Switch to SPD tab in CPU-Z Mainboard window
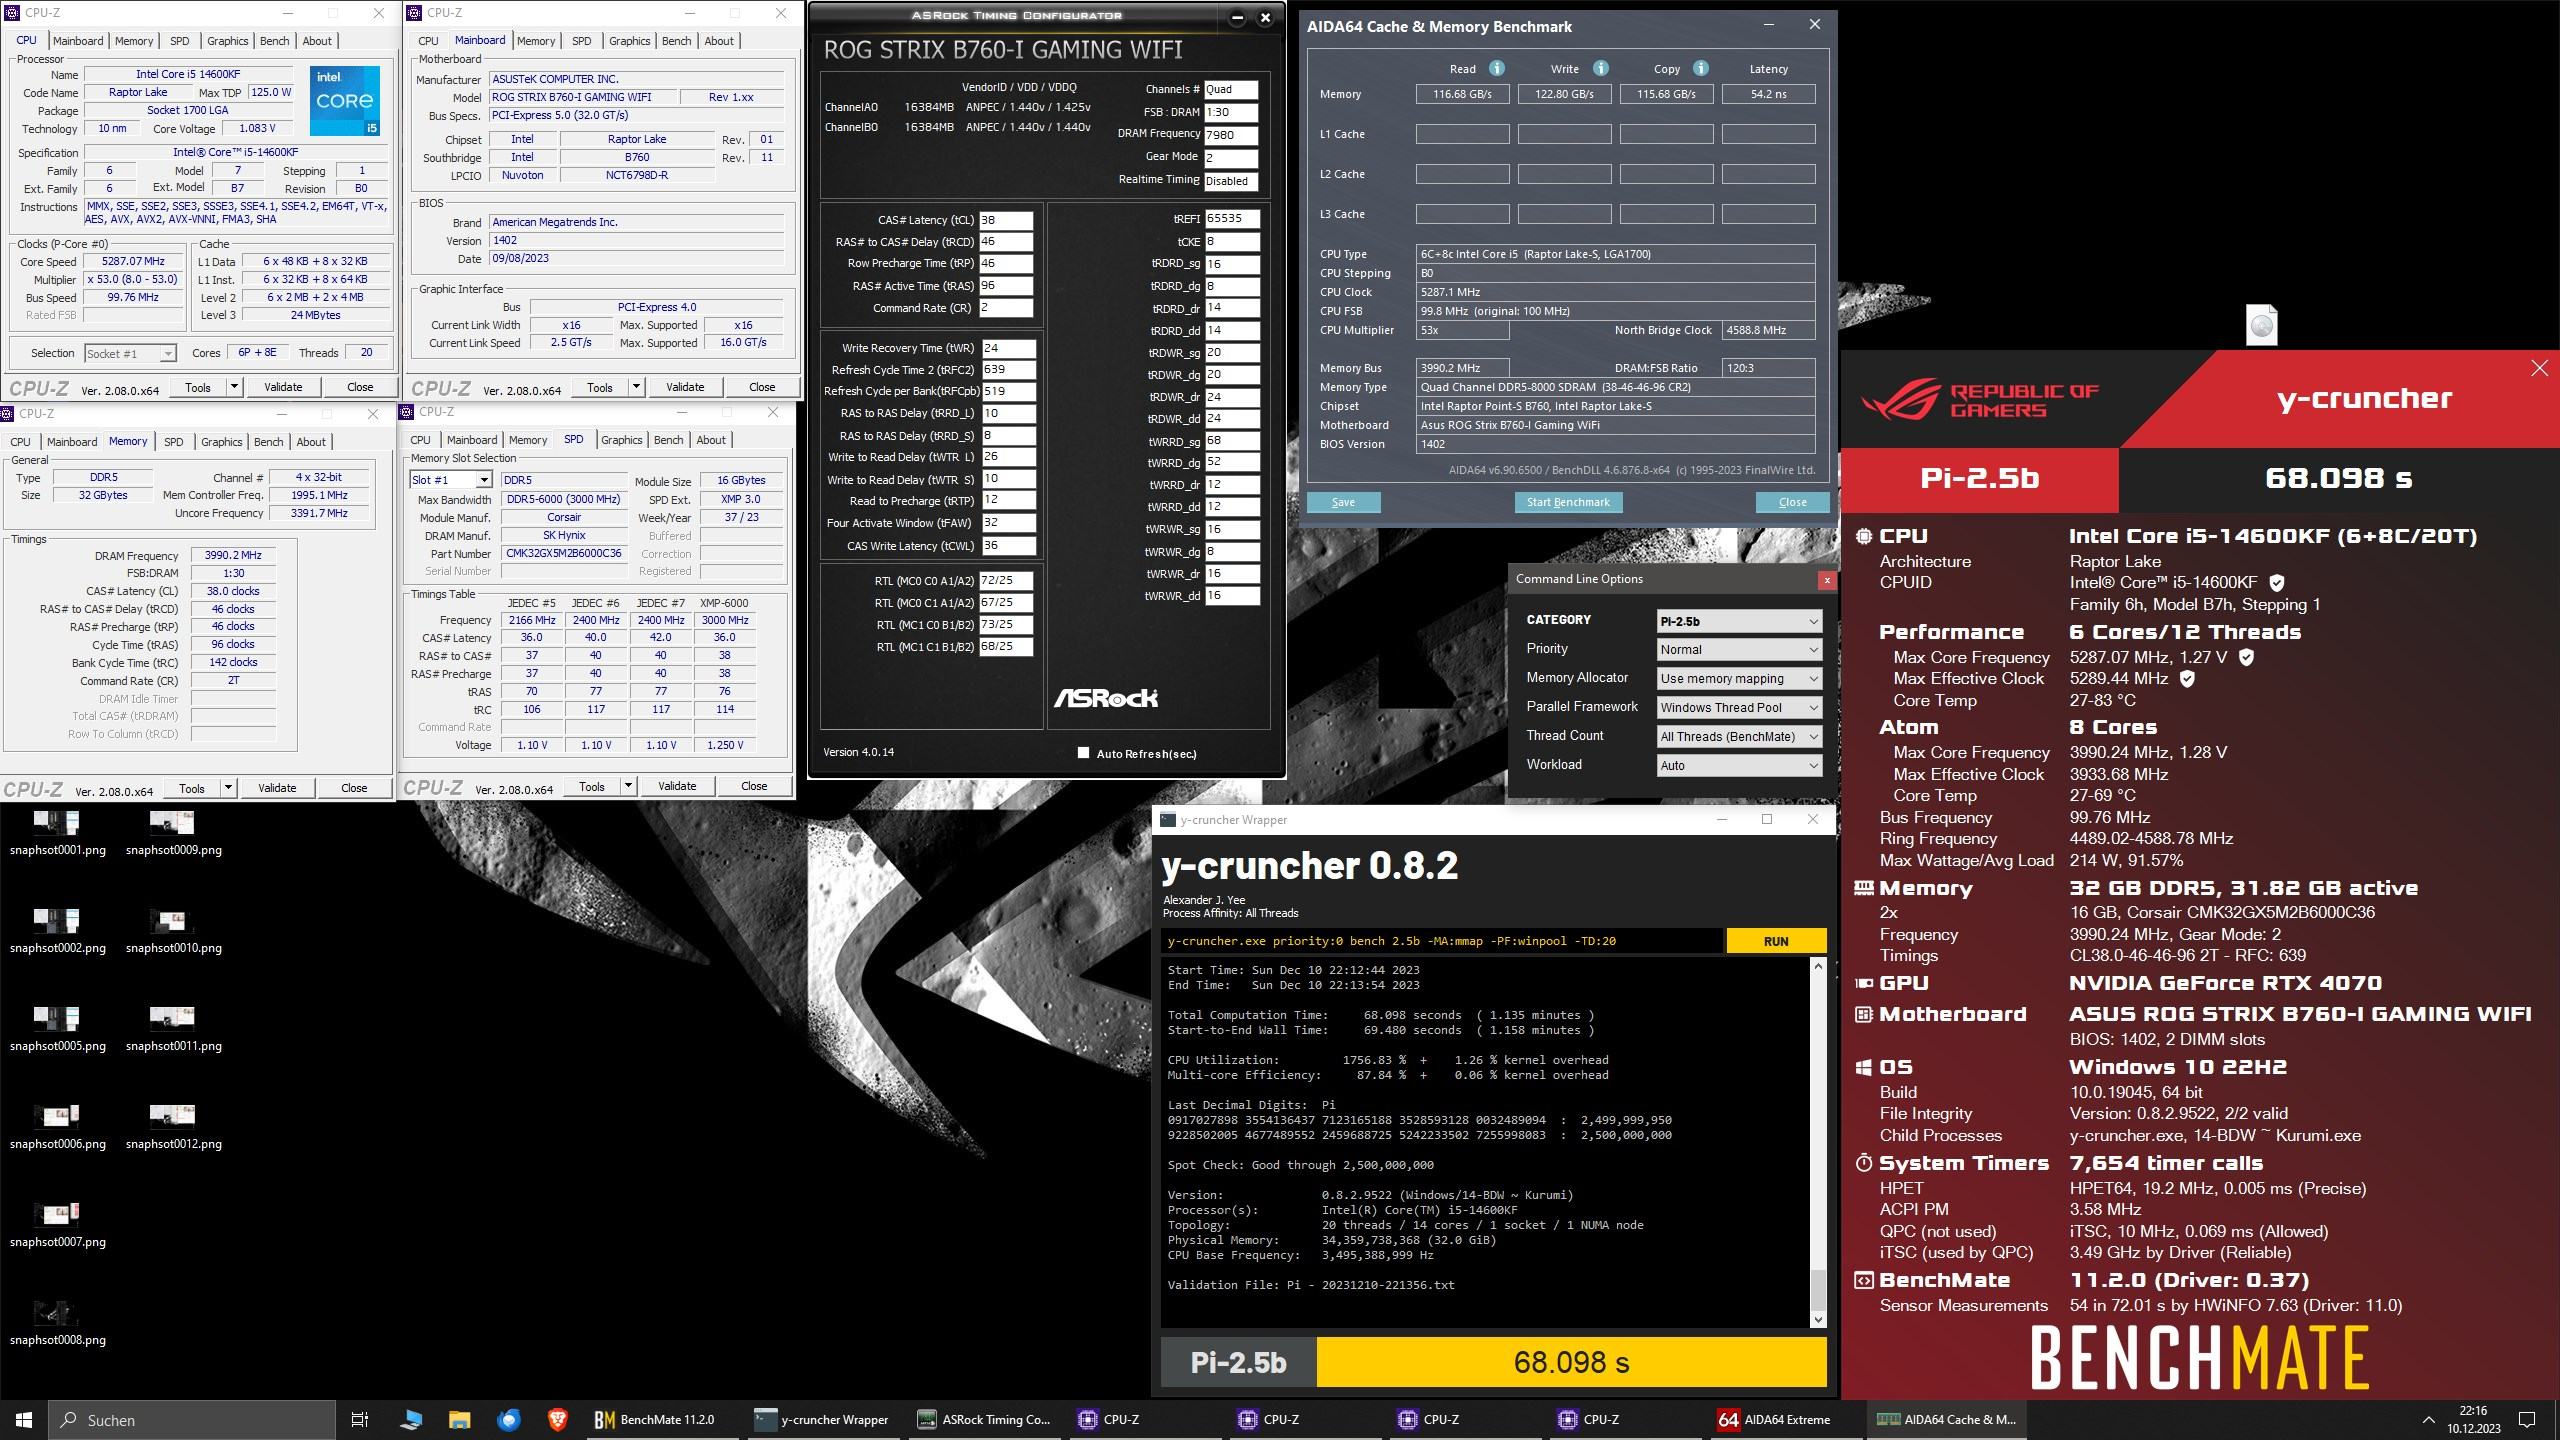The height and width of the screenshot is (1440, 2560). click(x=581, y=41)
